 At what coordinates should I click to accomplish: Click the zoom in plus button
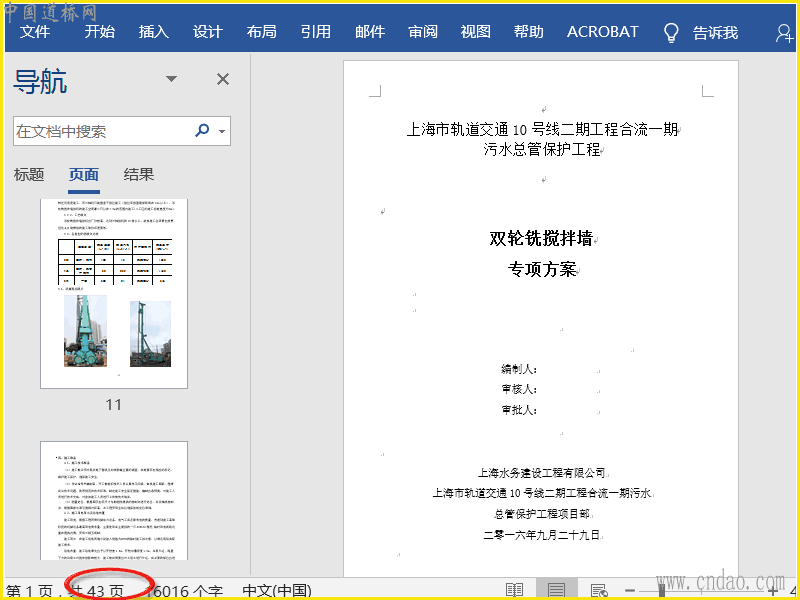772,591
